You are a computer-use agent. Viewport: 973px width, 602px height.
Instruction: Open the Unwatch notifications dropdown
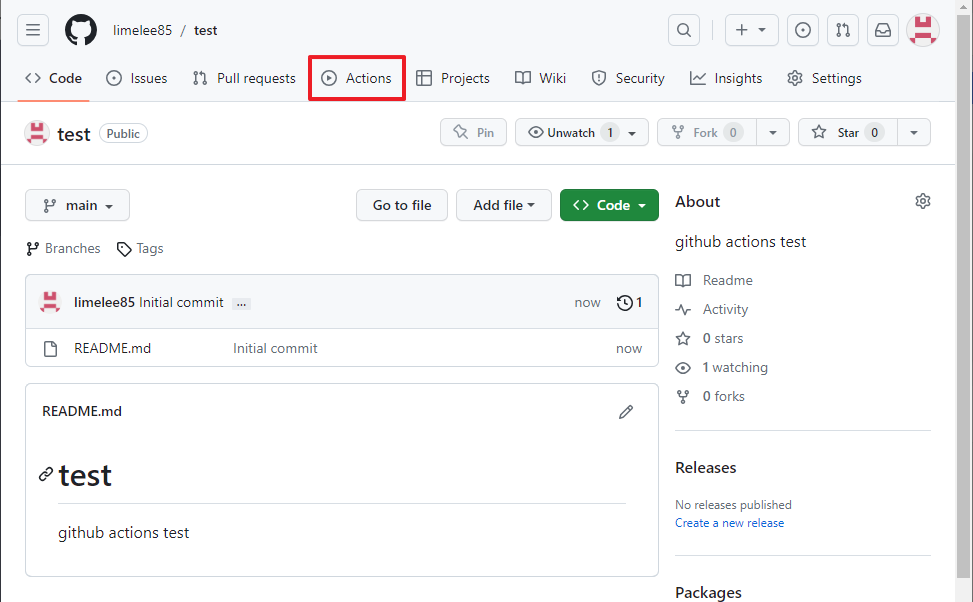tap(581, 132)
